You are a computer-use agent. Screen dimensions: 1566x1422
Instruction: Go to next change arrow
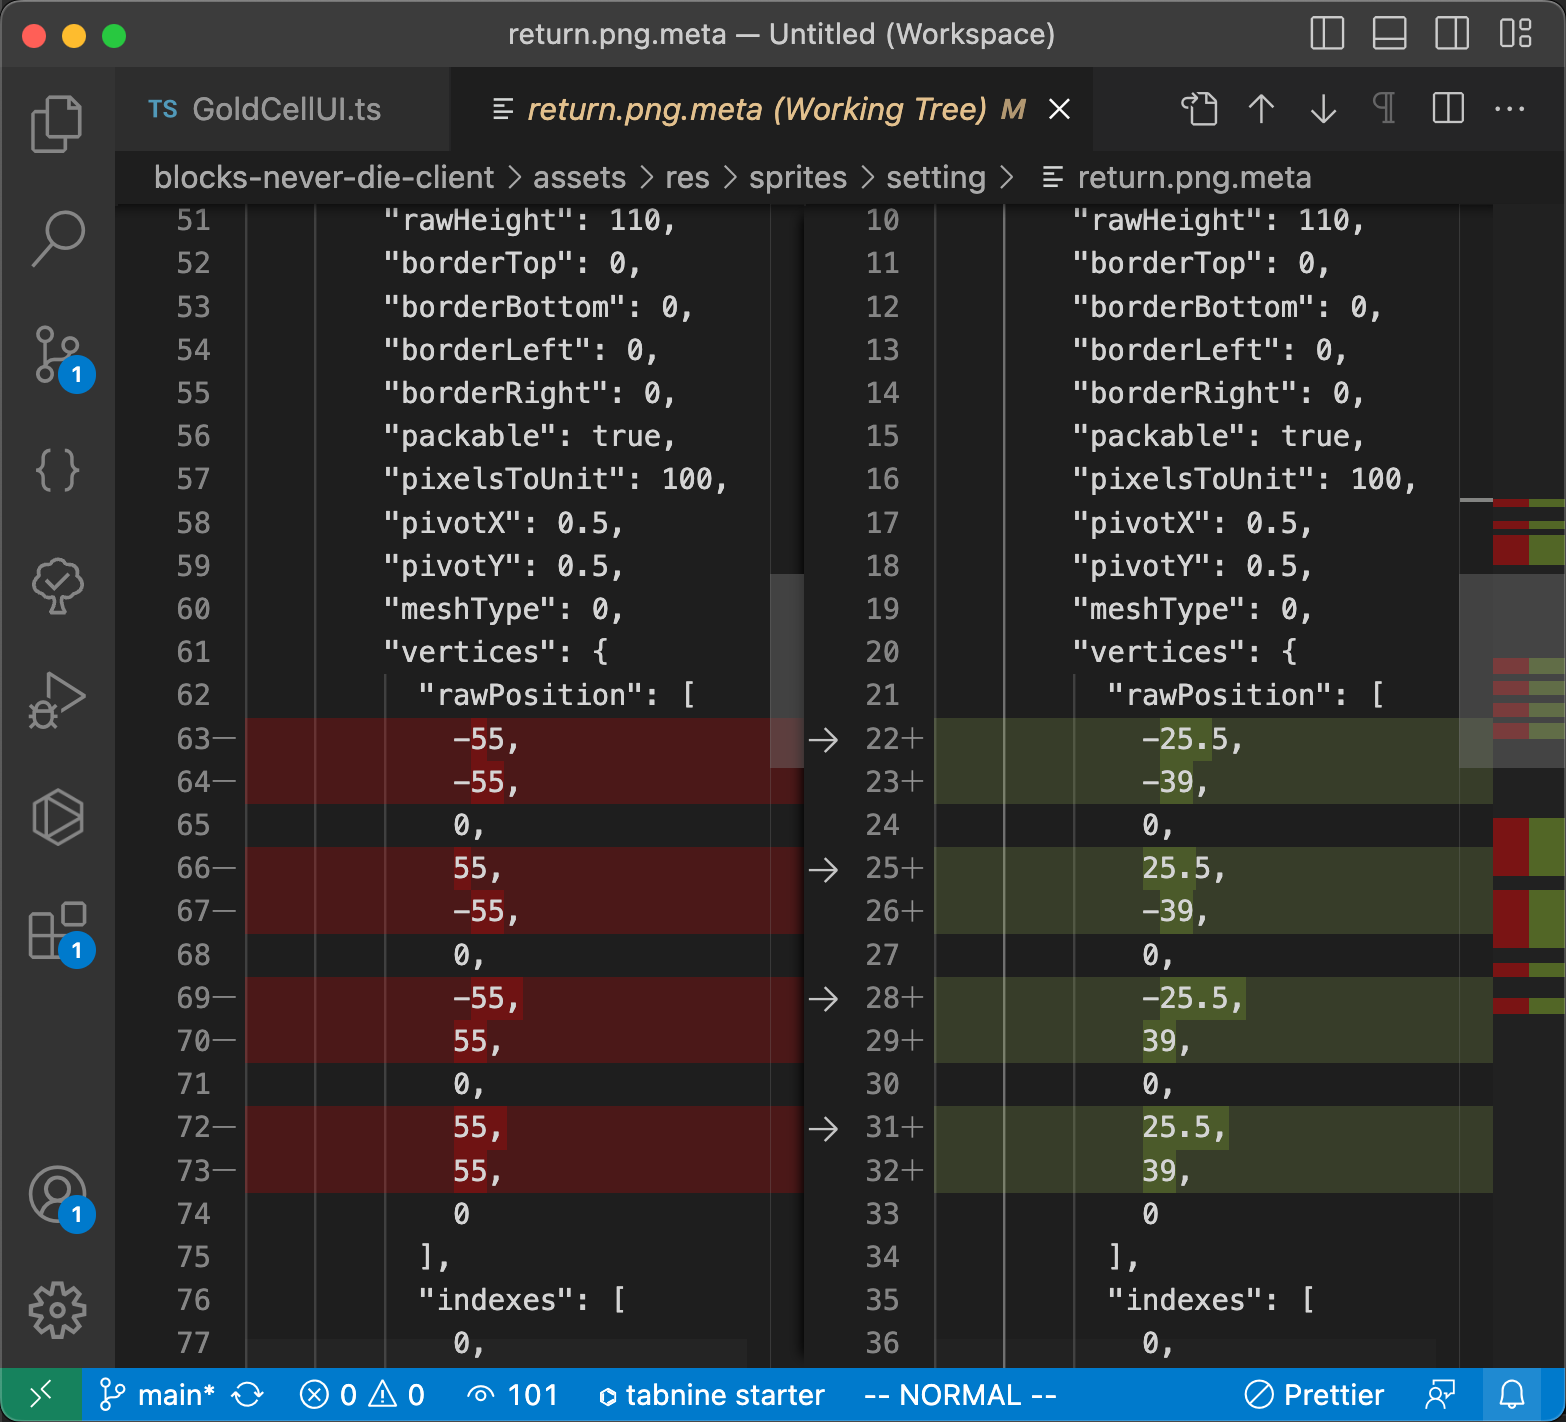click(1323, 109)
